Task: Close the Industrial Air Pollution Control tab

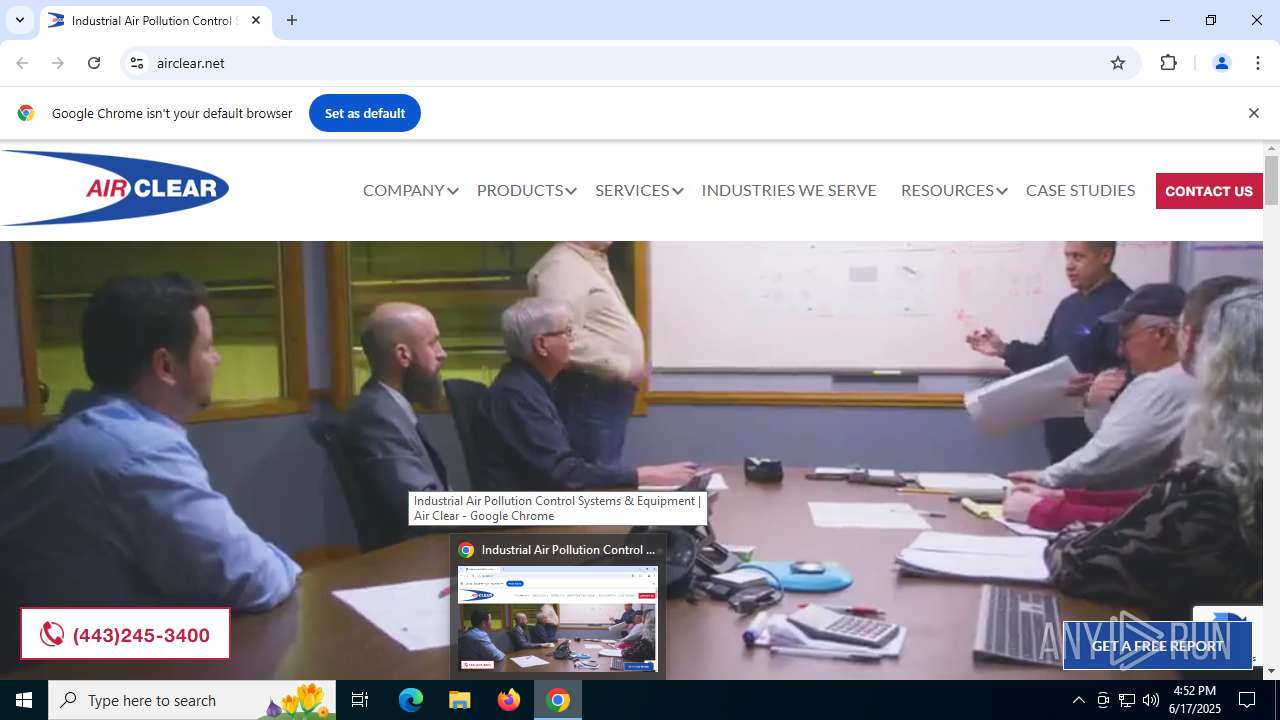Action: pyautogui.click(x=256, y=20)
